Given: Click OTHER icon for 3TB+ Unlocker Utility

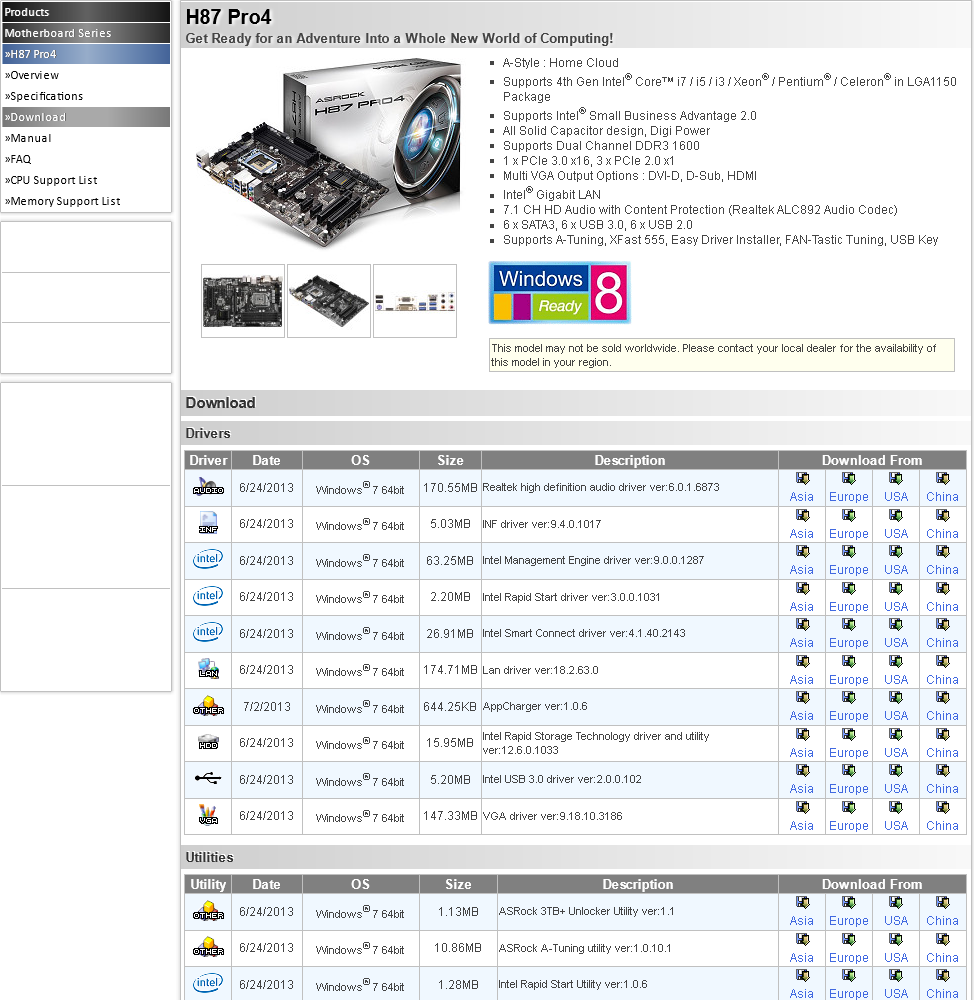Looking at the screenshot, I should tap(208, 911).
